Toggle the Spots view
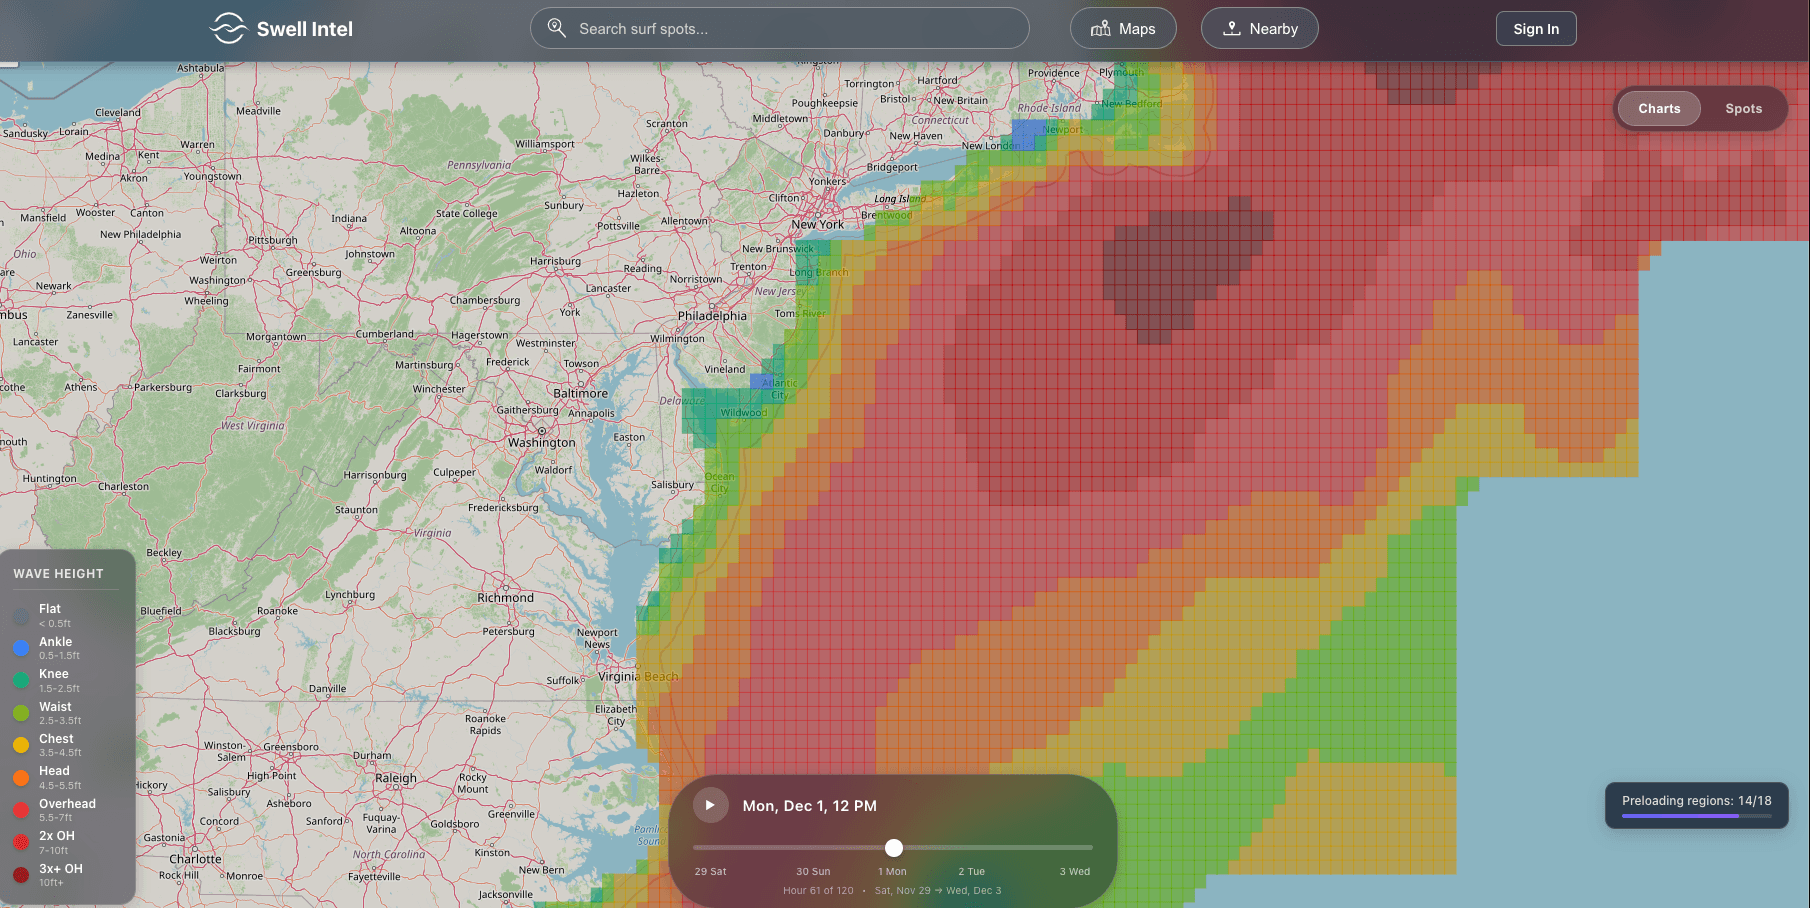Screen dimensions: 1810x908 1743,108
